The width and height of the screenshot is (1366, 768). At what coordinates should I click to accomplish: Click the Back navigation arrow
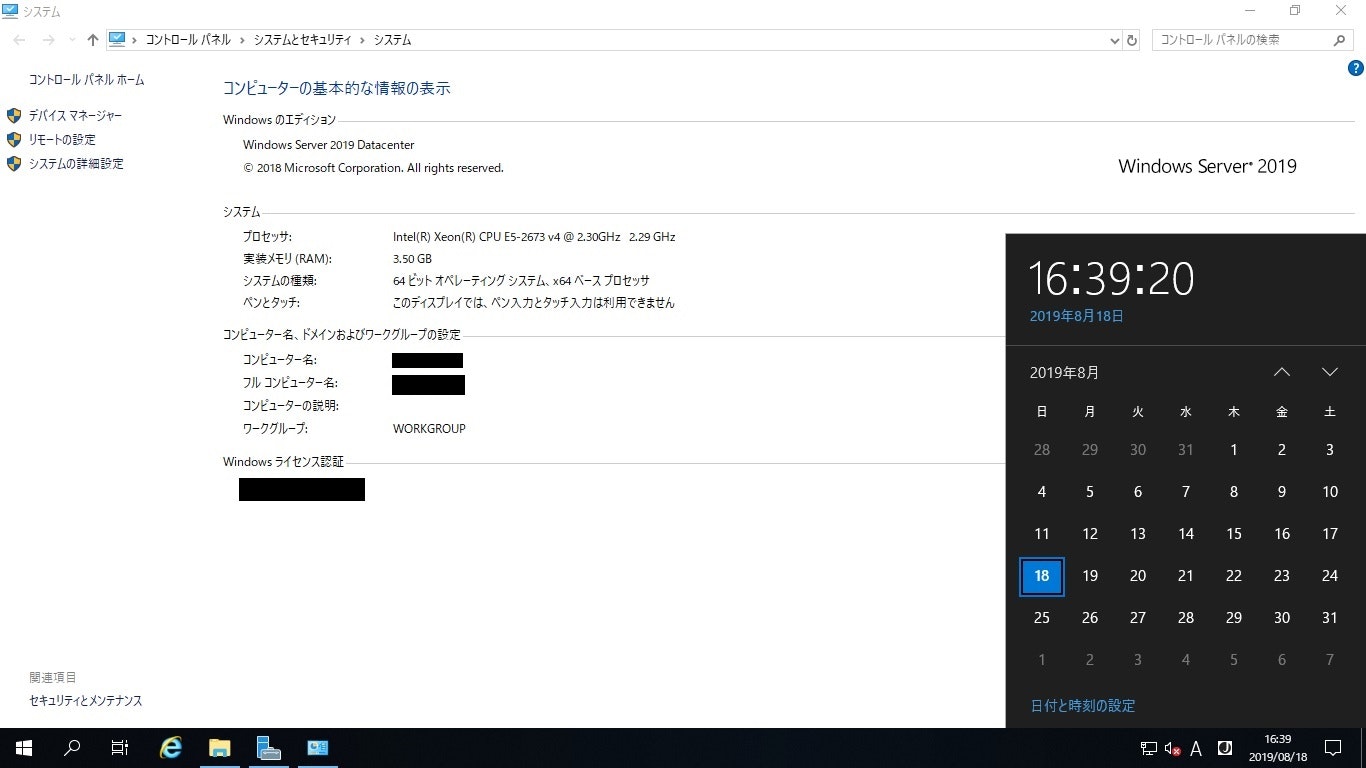(x=20, y=40)
